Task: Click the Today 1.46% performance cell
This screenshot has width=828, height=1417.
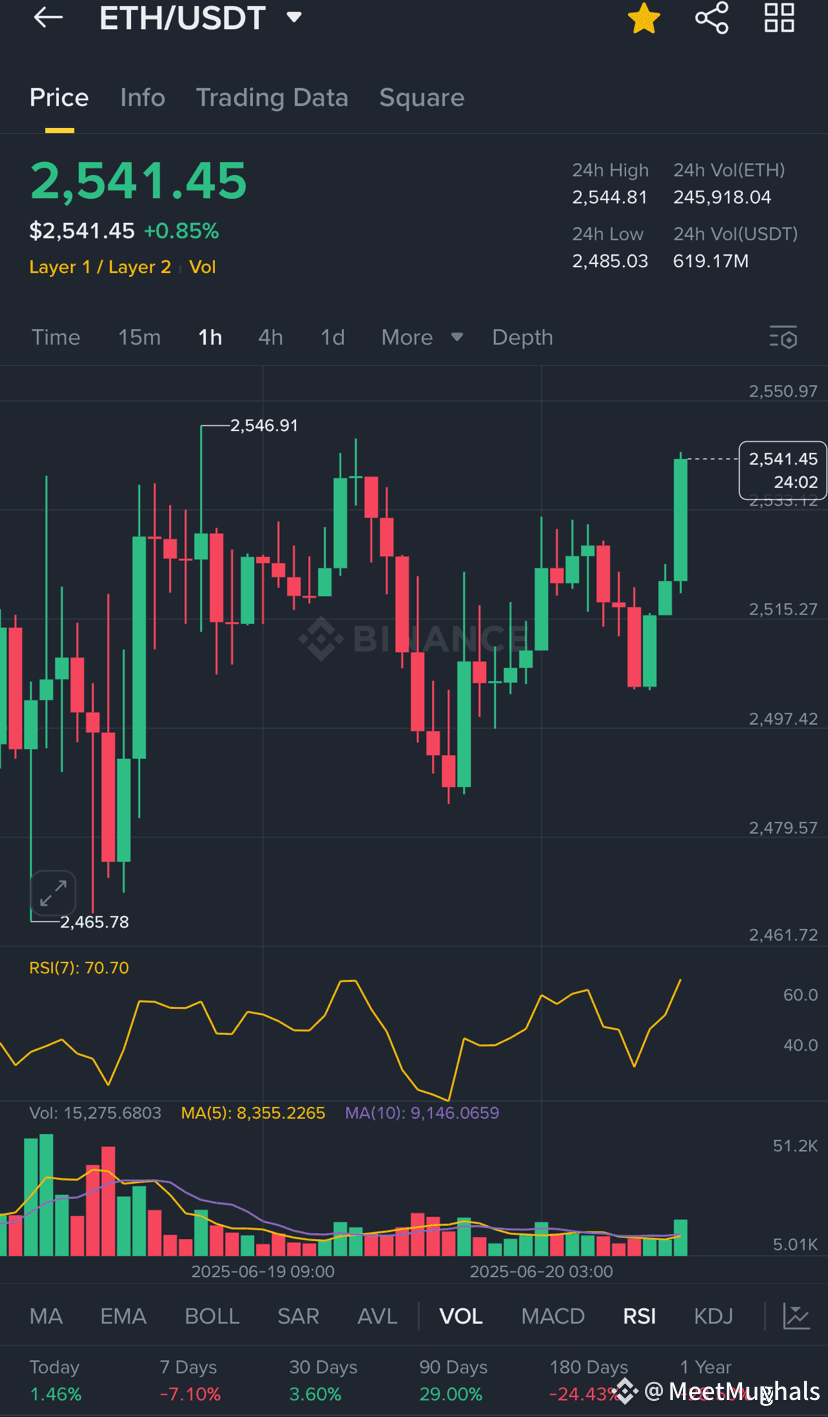Action: pyautogui.click(x=55, y=1380)
